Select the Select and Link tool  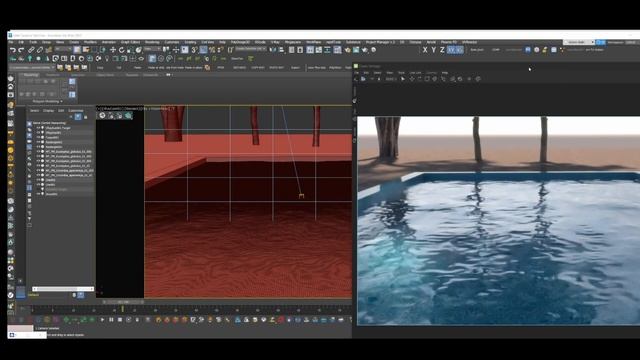(31, 50)
